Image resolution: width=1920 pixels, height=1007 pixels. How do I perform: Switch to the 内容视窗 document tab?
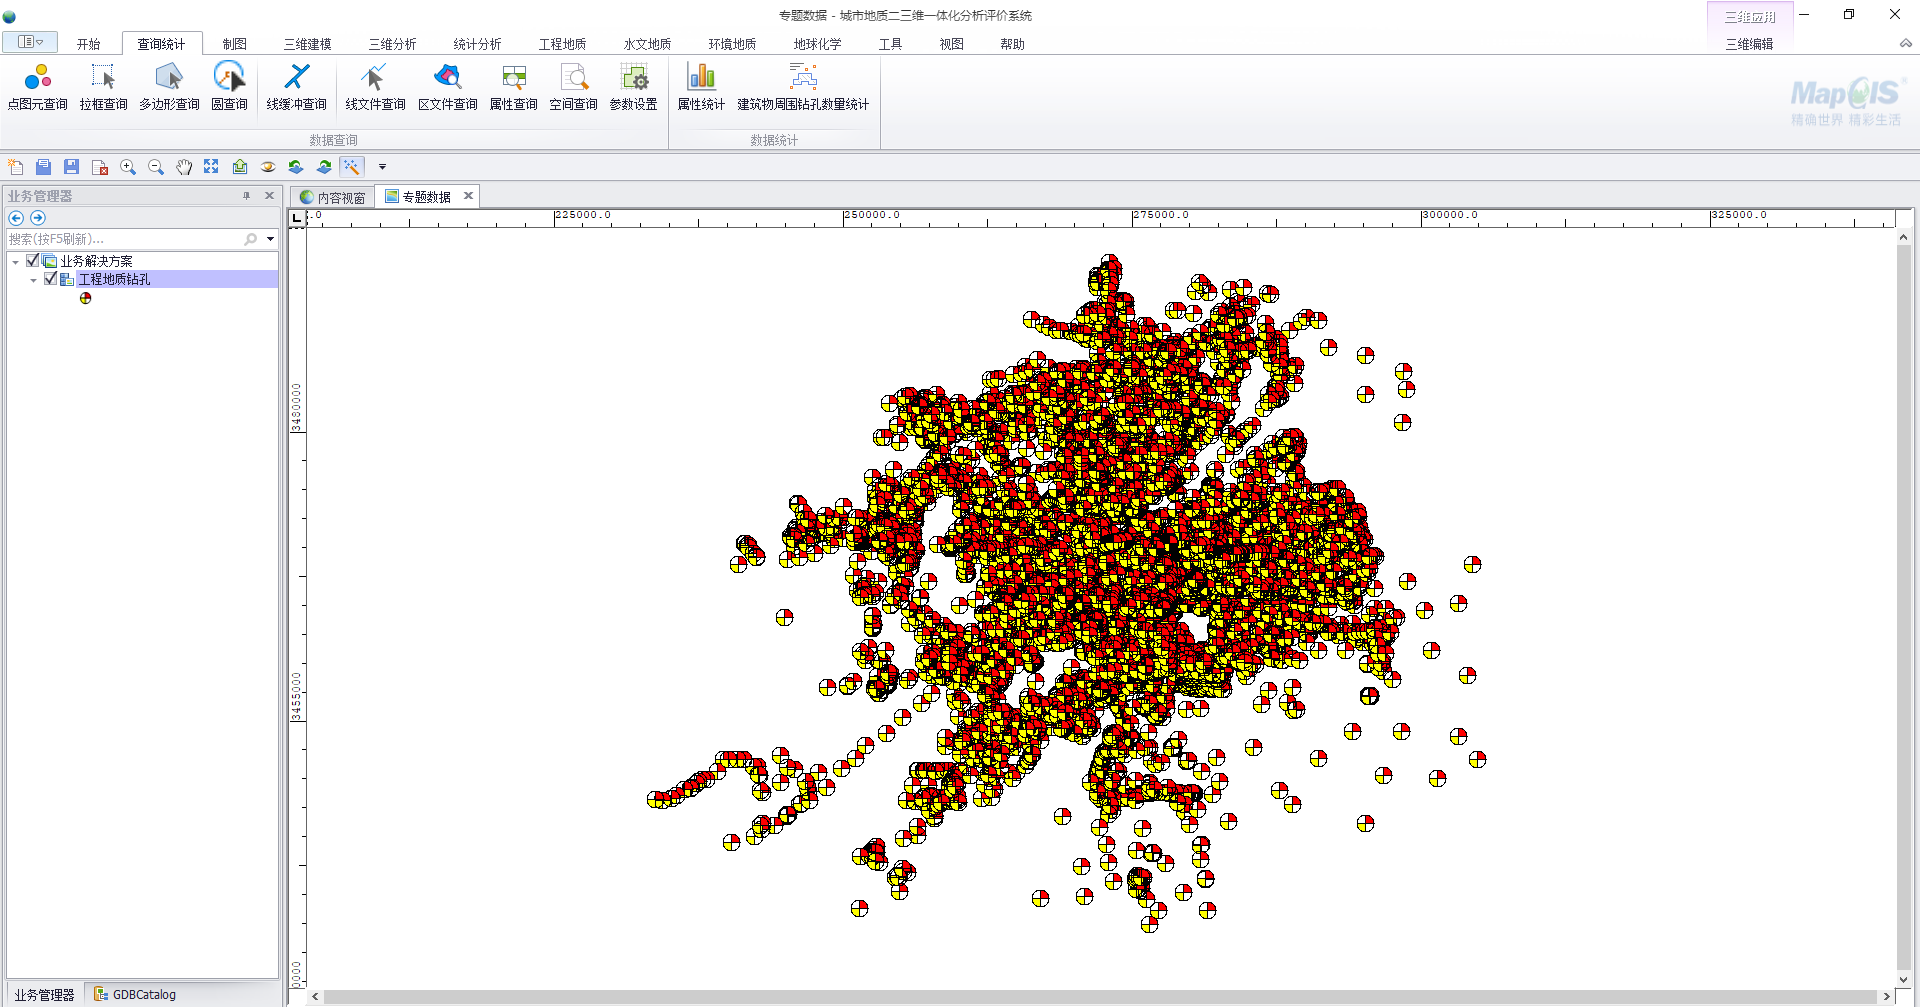[x=333, y=197]
